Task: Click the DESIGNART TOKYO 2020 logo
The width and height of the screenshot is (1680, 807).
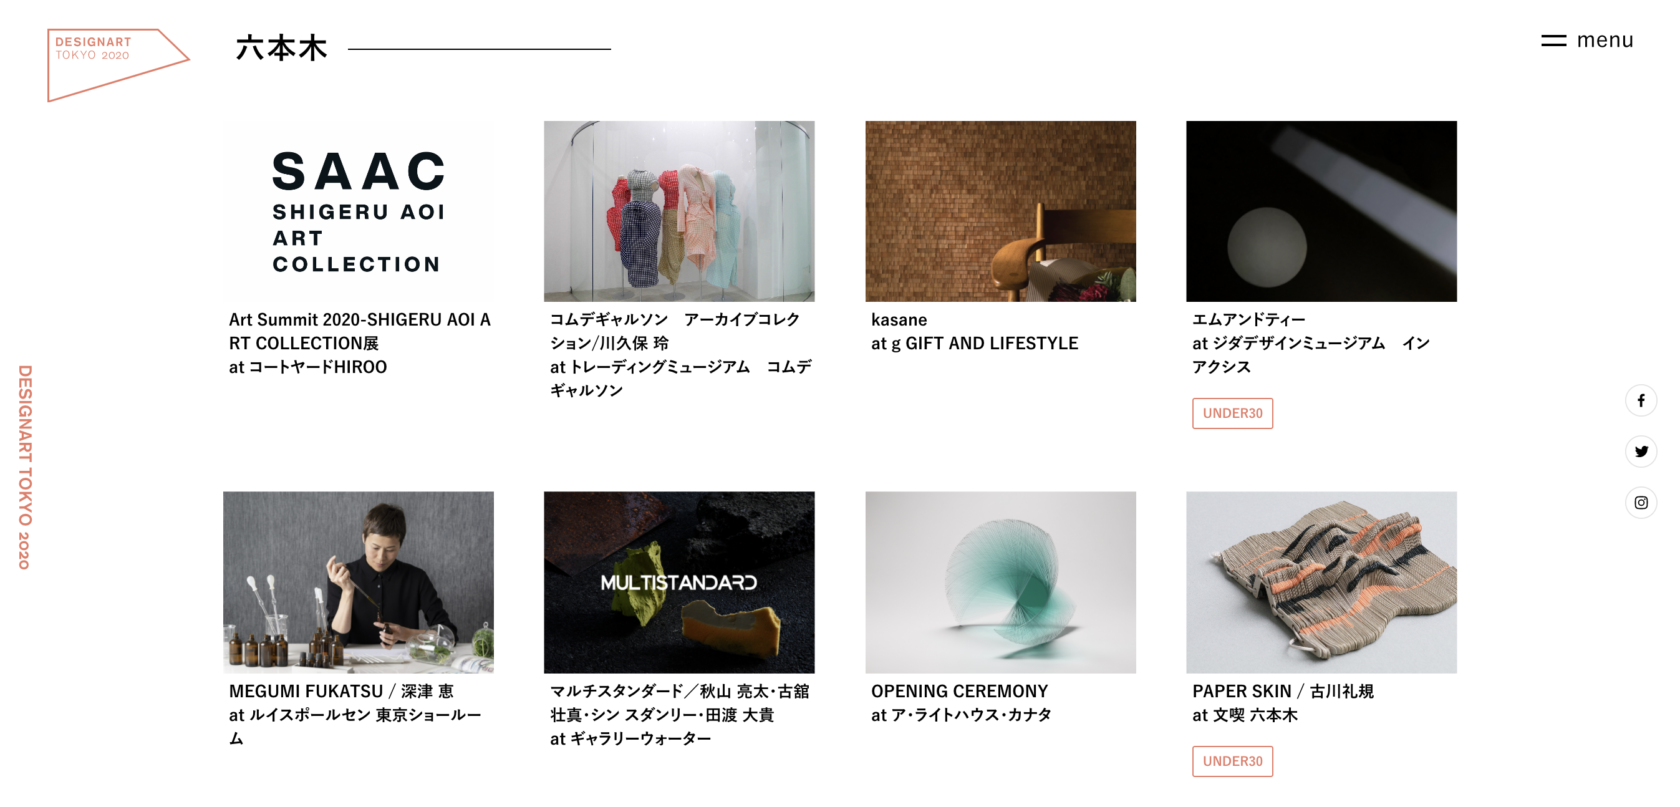Action: point(118,65)
